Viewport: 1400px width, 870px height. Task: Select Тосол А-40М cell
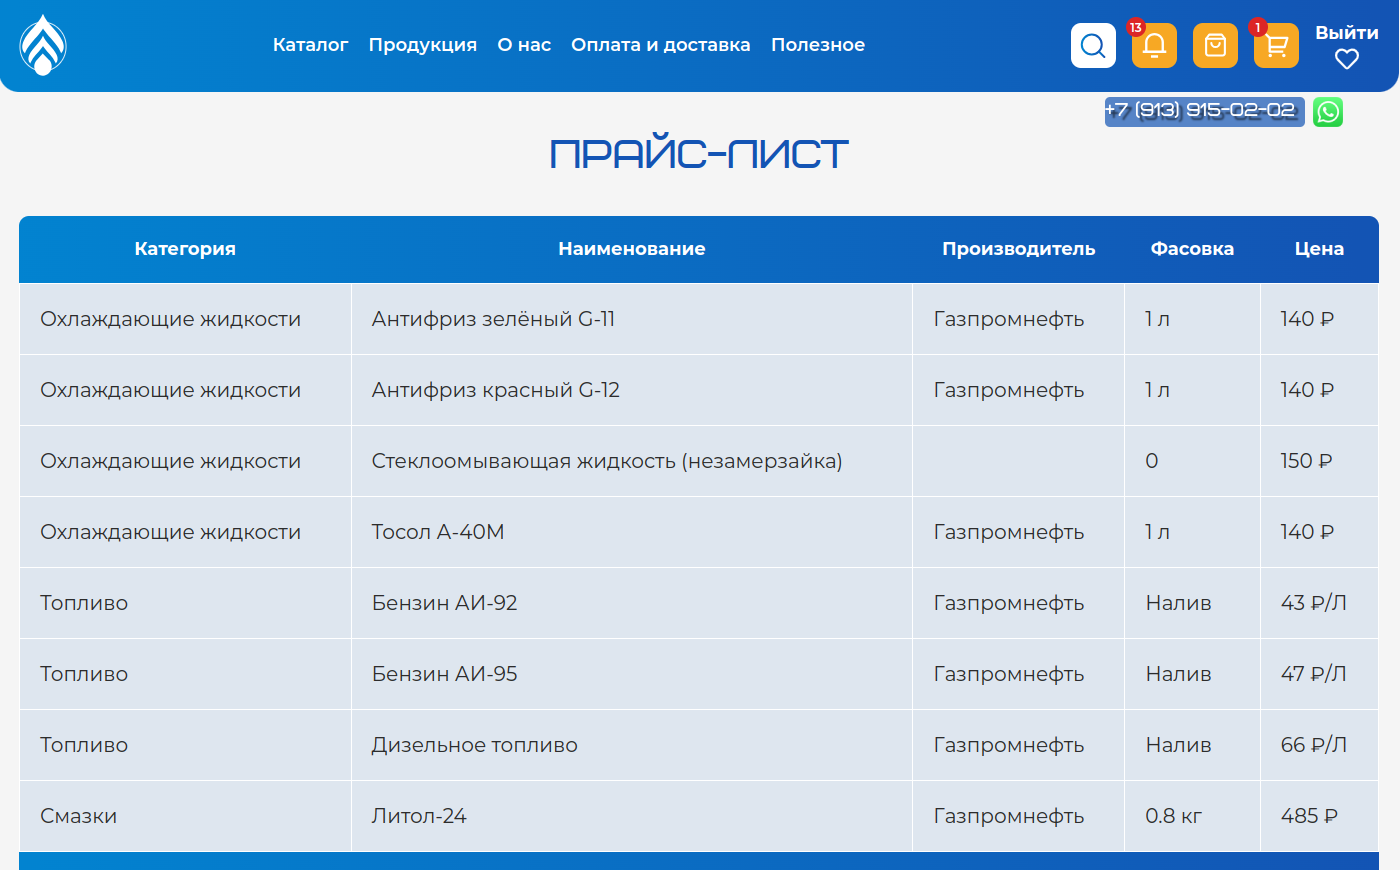pyautogui.click(x=632, y=532)
